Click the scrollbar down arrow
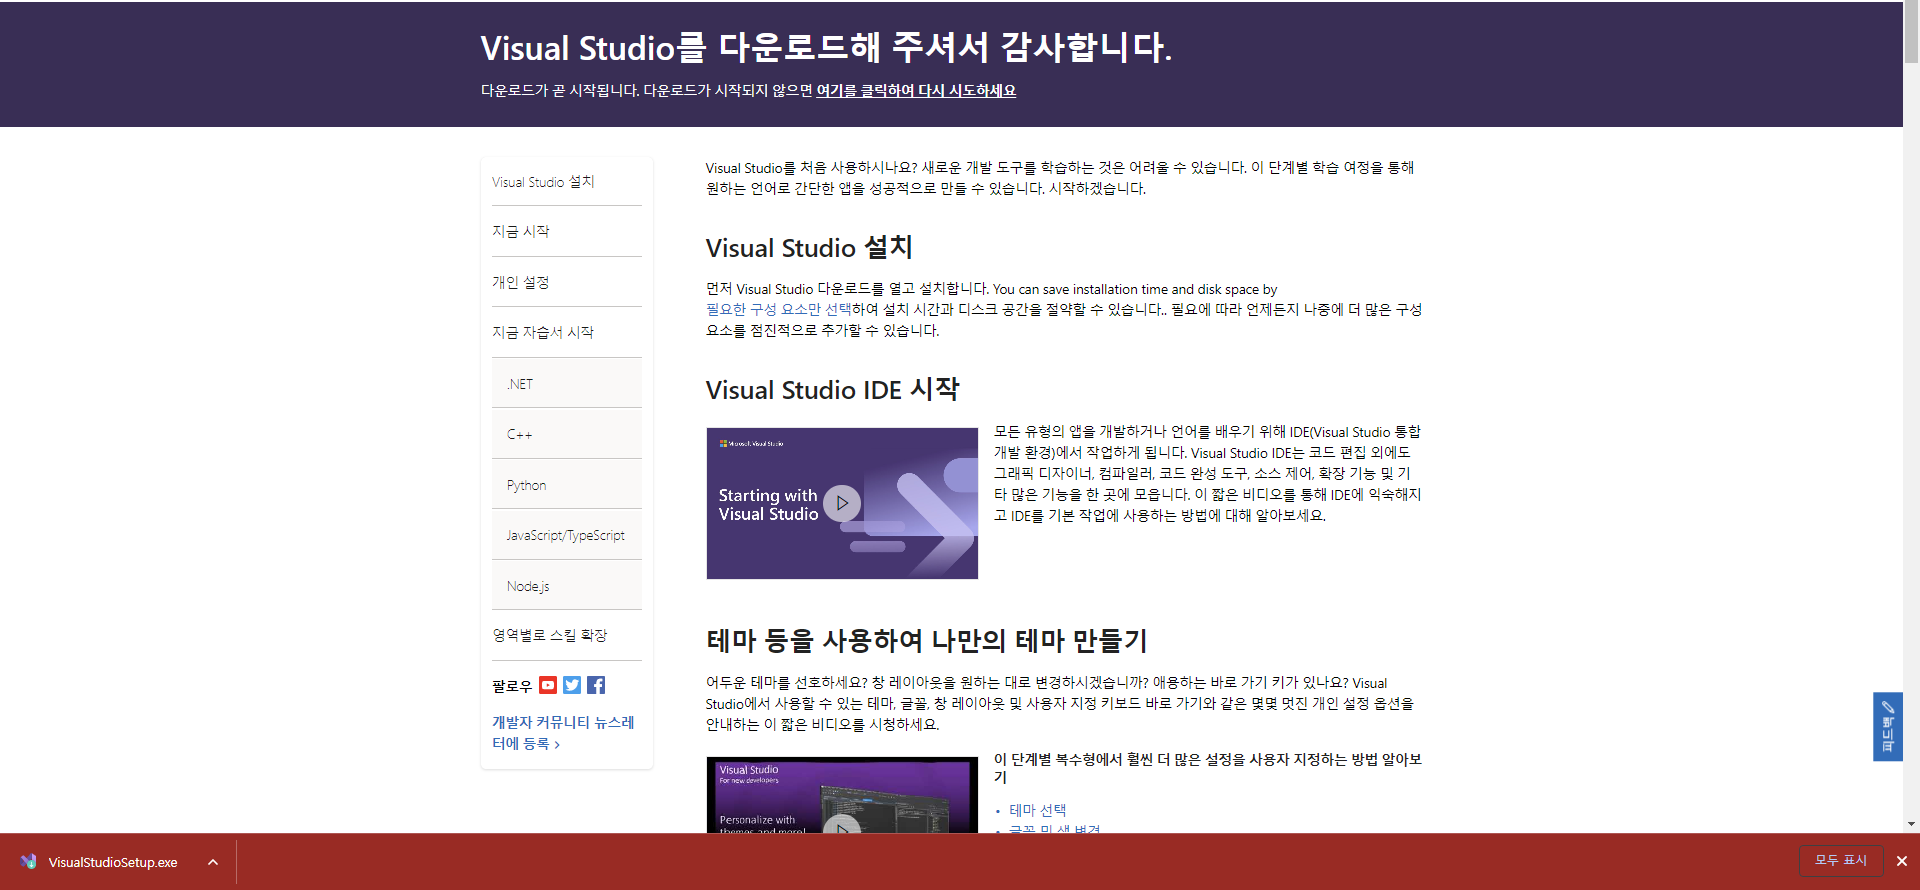The image size is (1920, 890). [x=1911, y=824]
